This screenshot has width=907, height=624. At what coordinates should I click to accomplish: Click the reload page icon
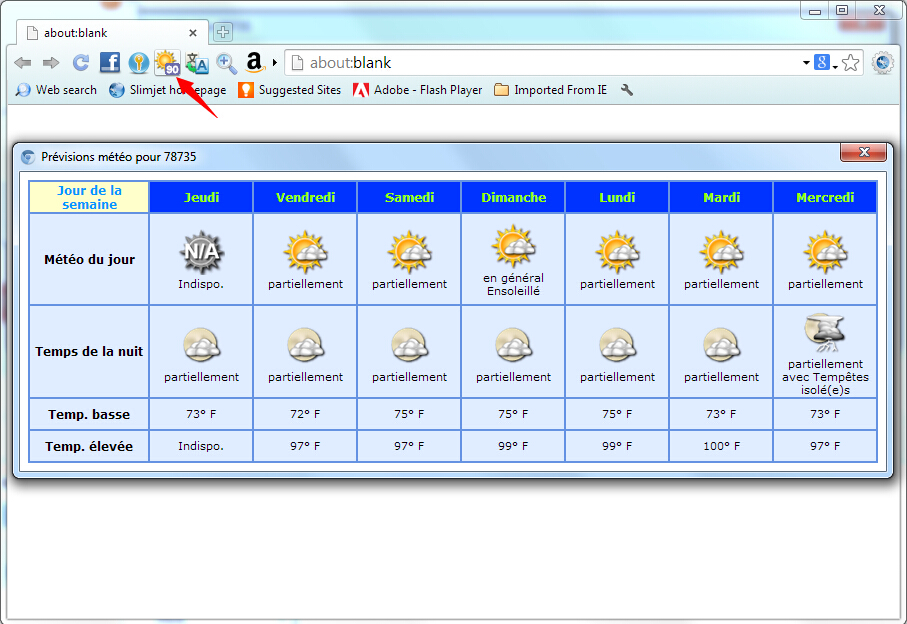pos(81,62)
